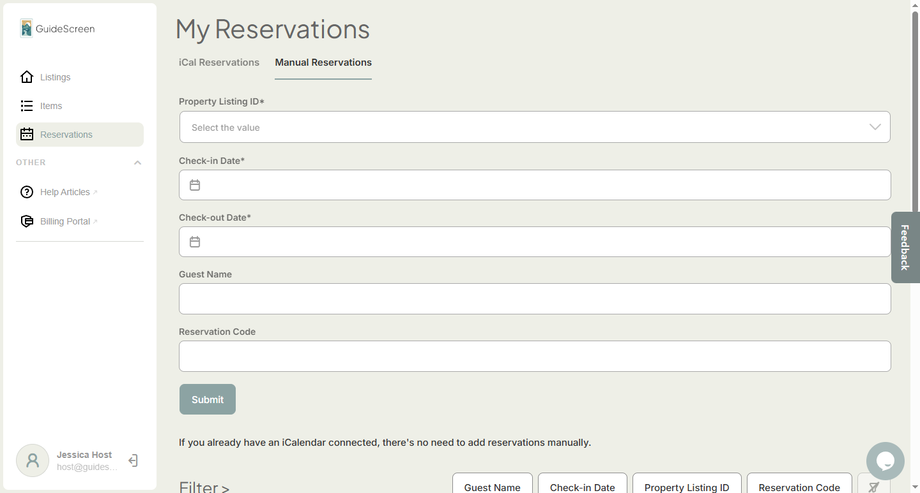Filter by Guest Name button
The width and height of the screenshot is (920, 493).
click(492, 485)
